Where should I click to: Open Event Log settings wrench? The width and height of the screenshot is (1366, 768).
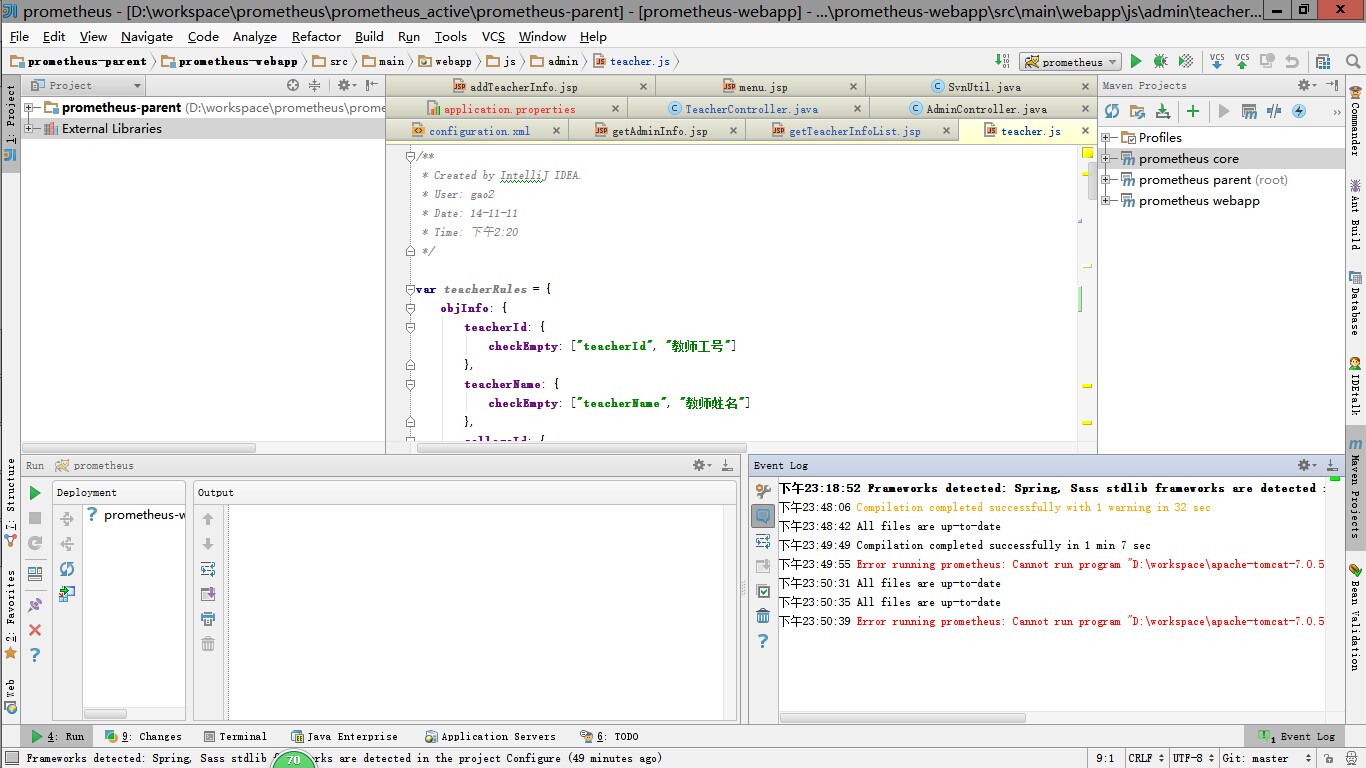pos(763,491)
